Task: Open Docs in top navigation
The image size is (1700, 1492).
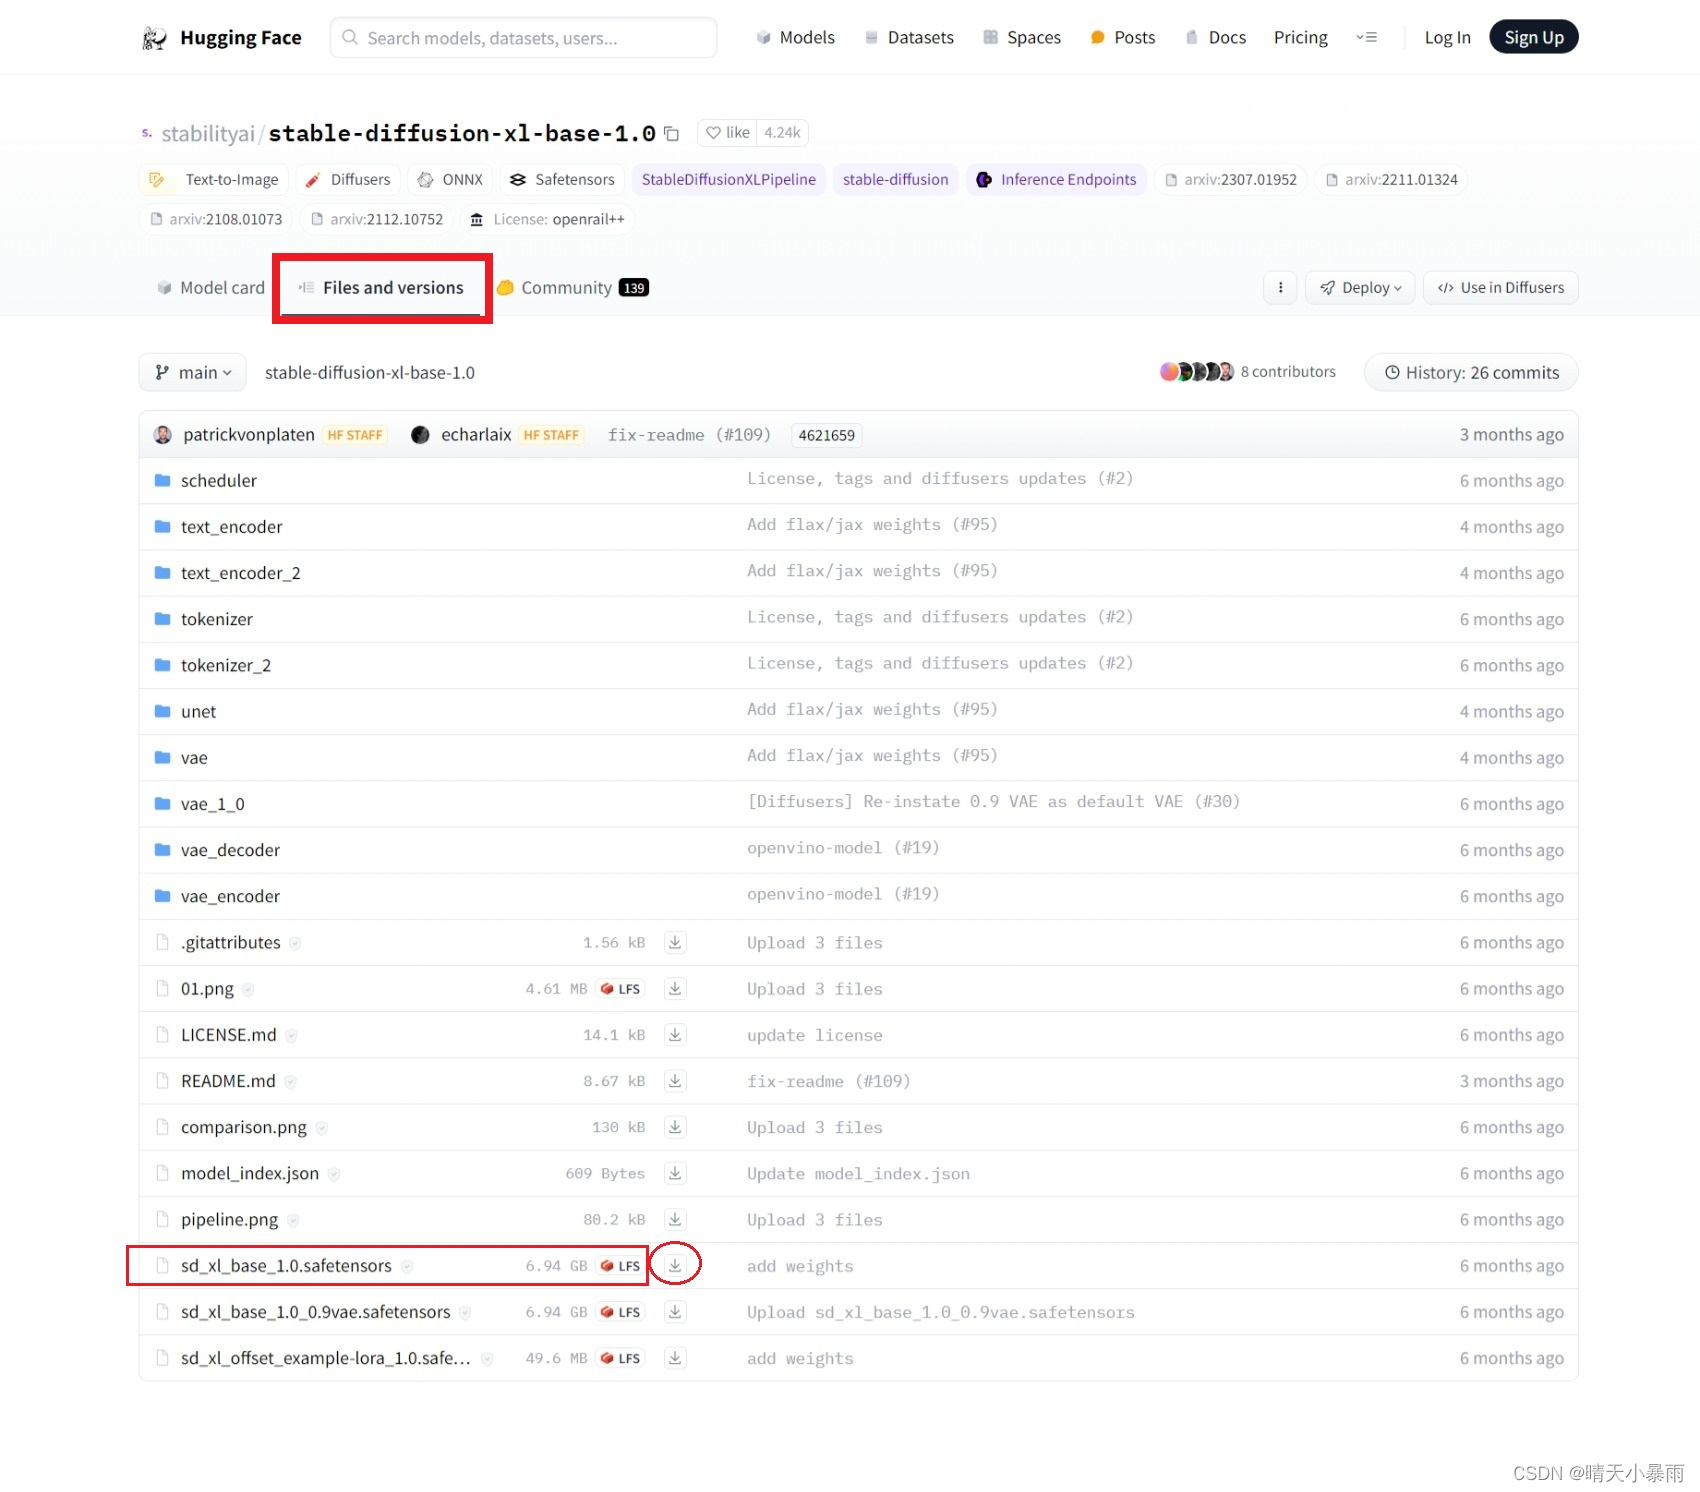Action: (x=1215, y=38)
